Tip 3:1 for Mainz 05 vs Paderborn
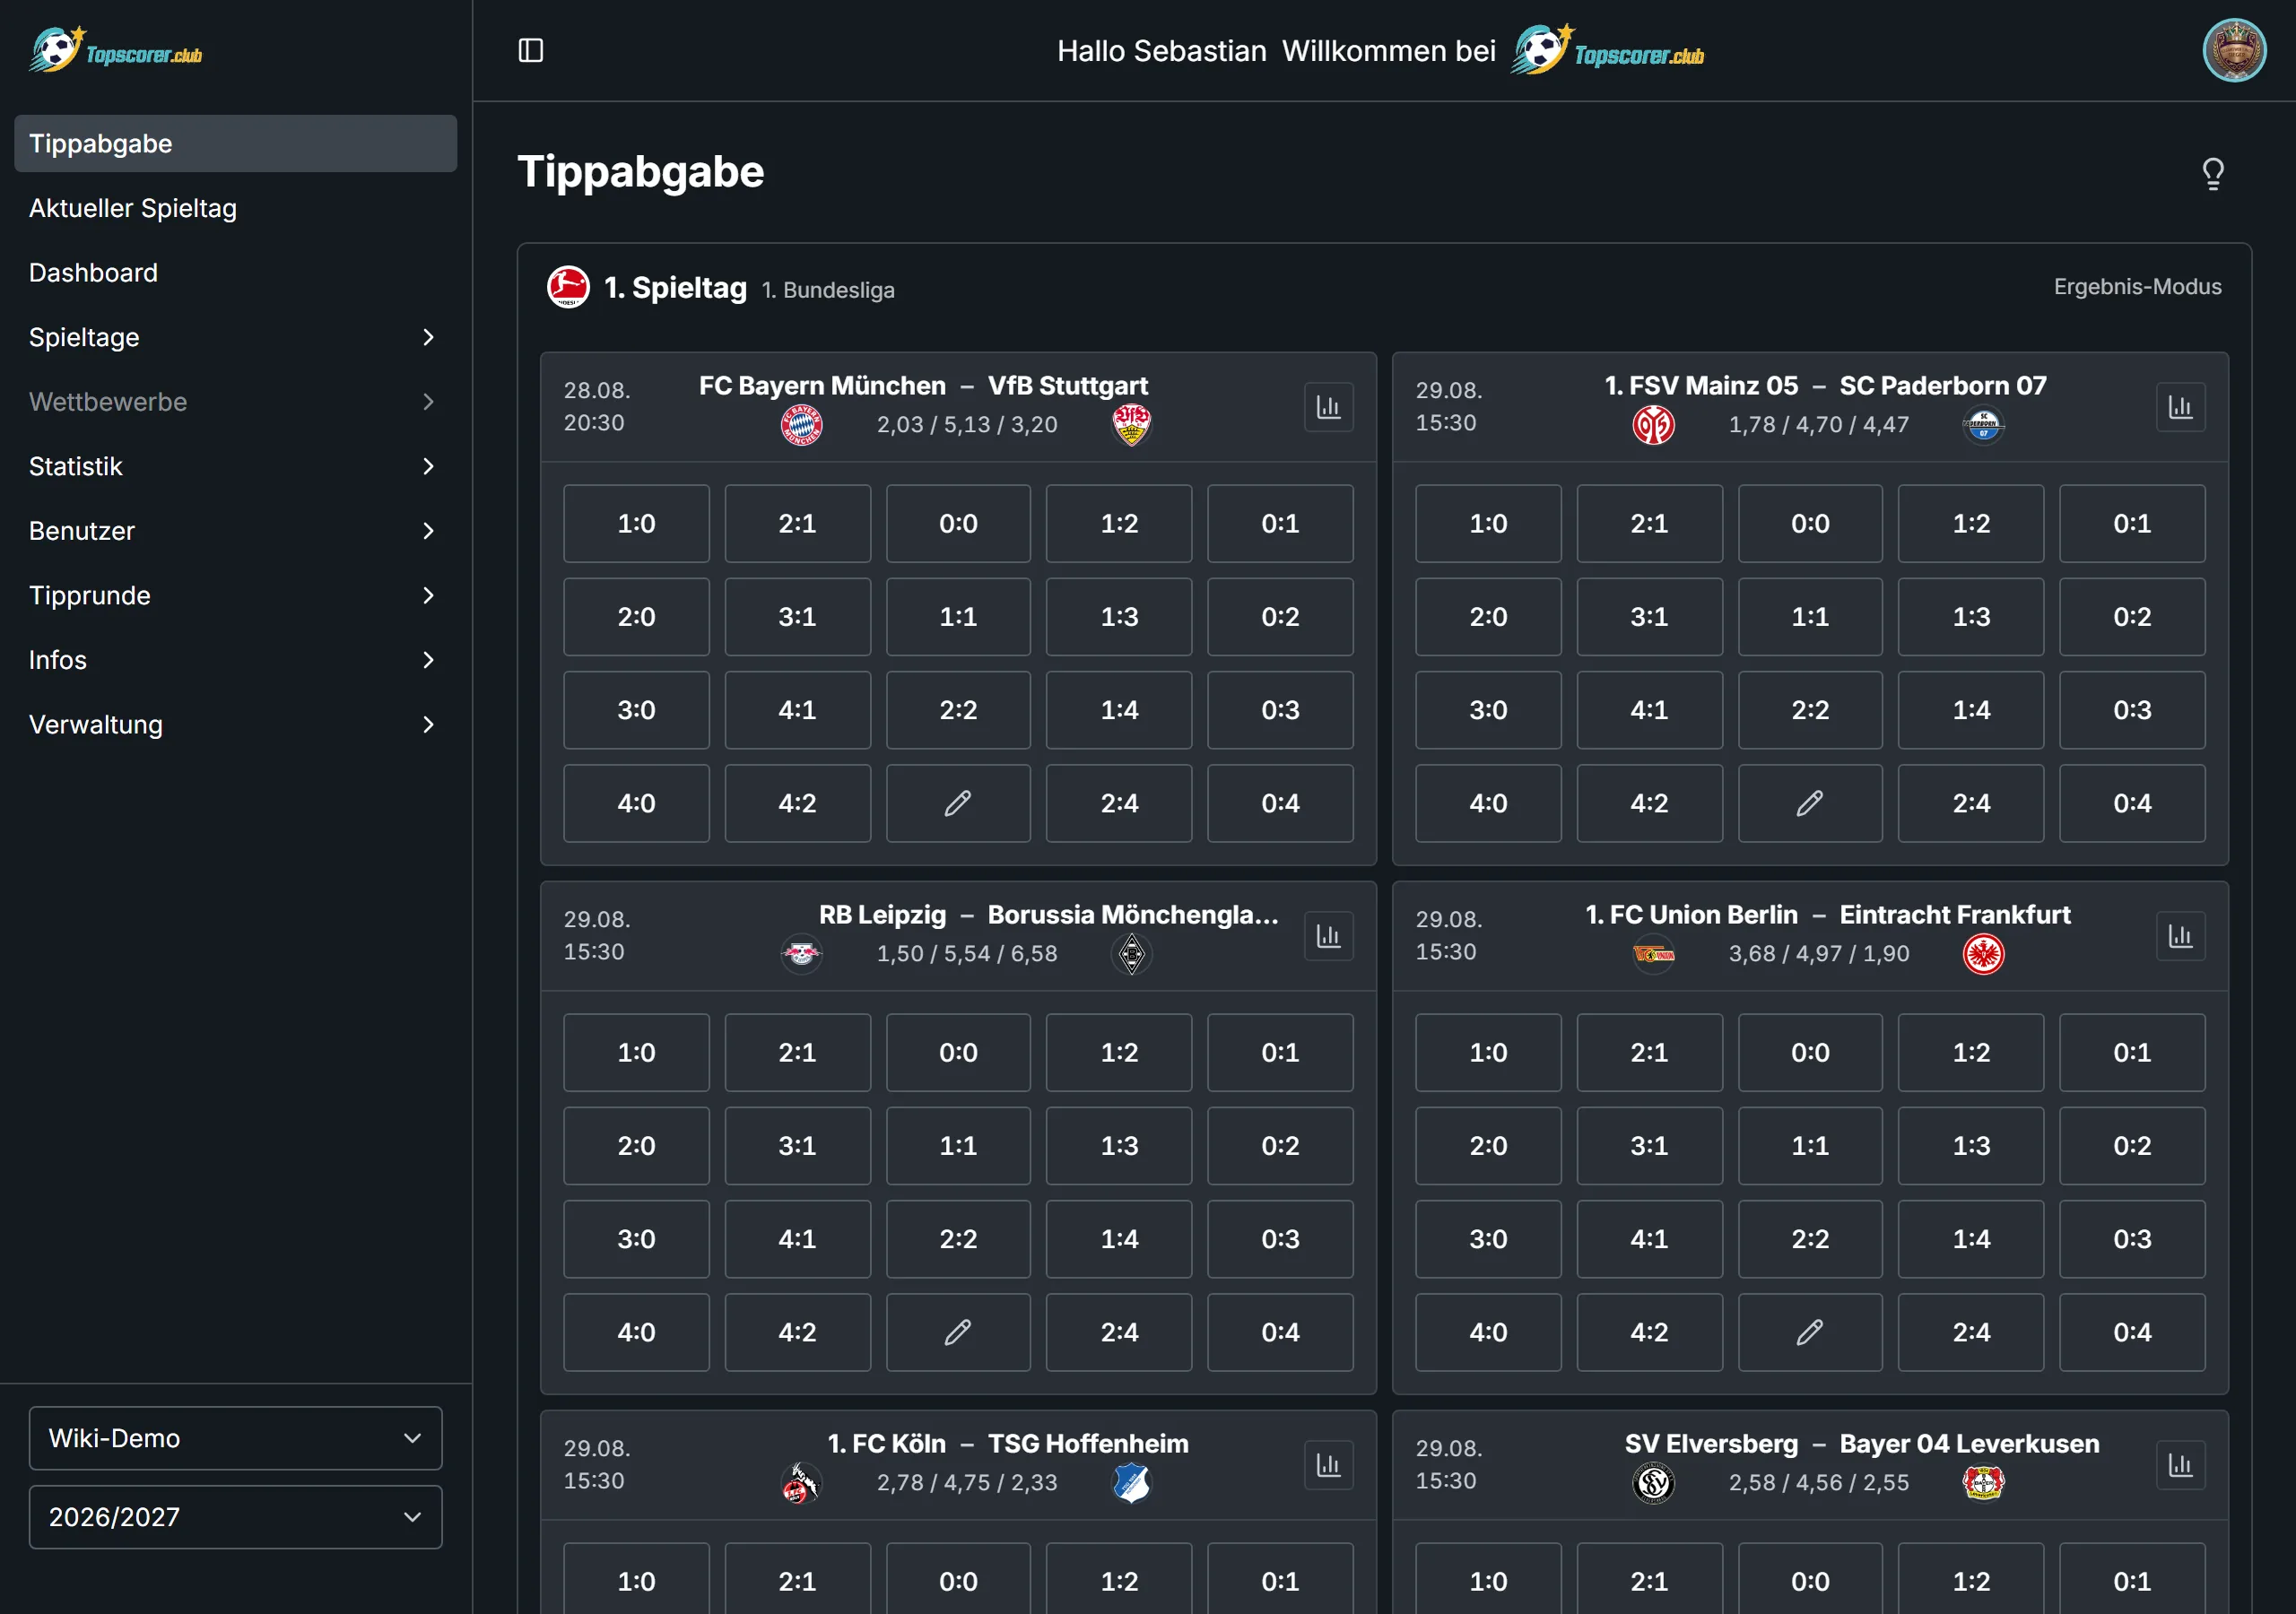Screen dimensions: 2296x1614 [1649, 617]
